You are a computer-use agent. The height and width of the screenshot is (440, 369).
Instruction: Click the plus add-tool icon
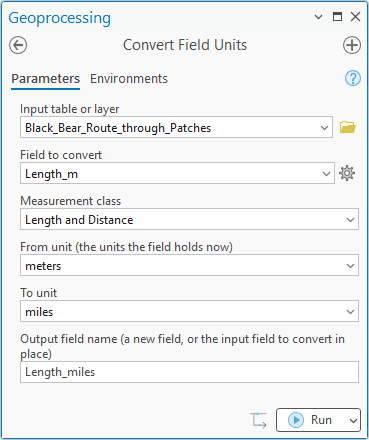pos(352,45)
